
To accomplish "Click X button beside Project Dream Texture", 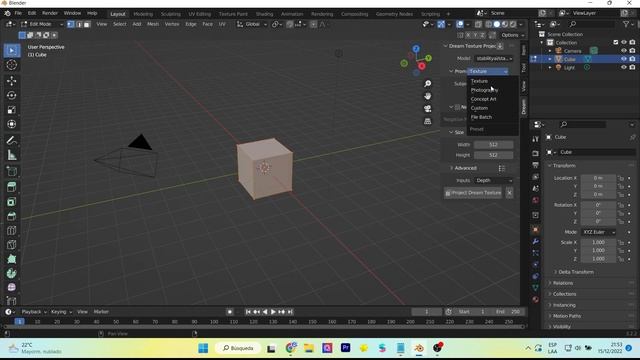I will point(509,193).
